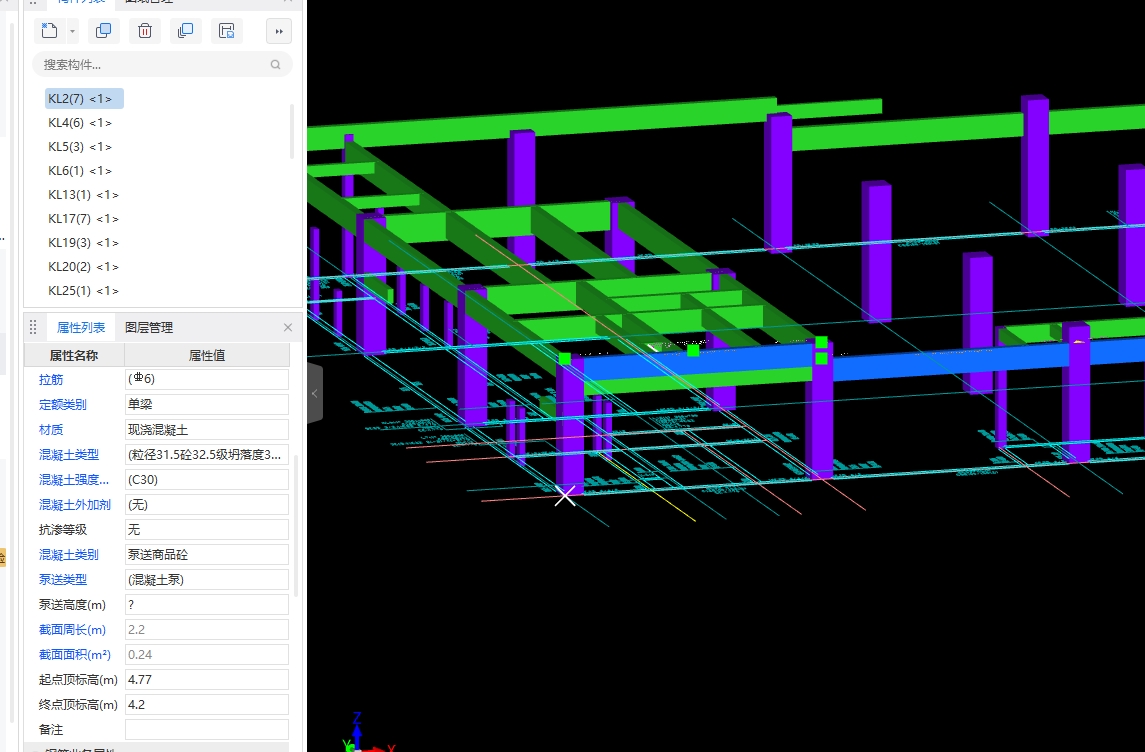The image size is (1145, 752).
Task: Close the properties panel with the X
Action: pyautogui.click(x=288, y=328)
